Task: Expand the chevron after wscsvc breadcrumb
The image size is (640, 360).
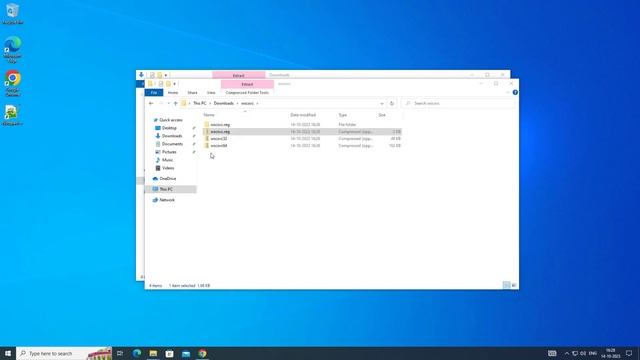Action: click(258, 104)
